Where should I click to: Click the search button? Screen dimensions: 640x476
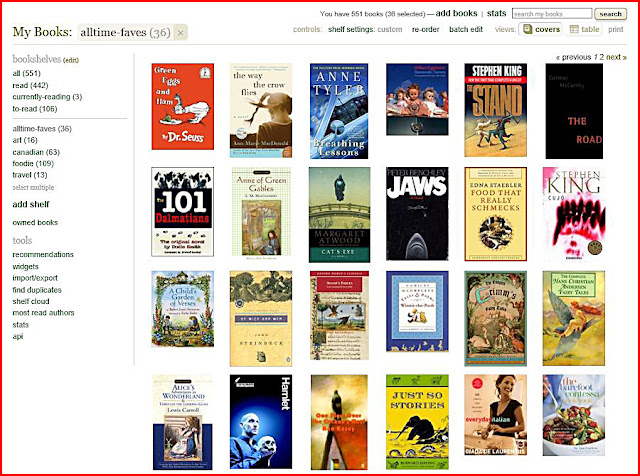pos(610,14)
